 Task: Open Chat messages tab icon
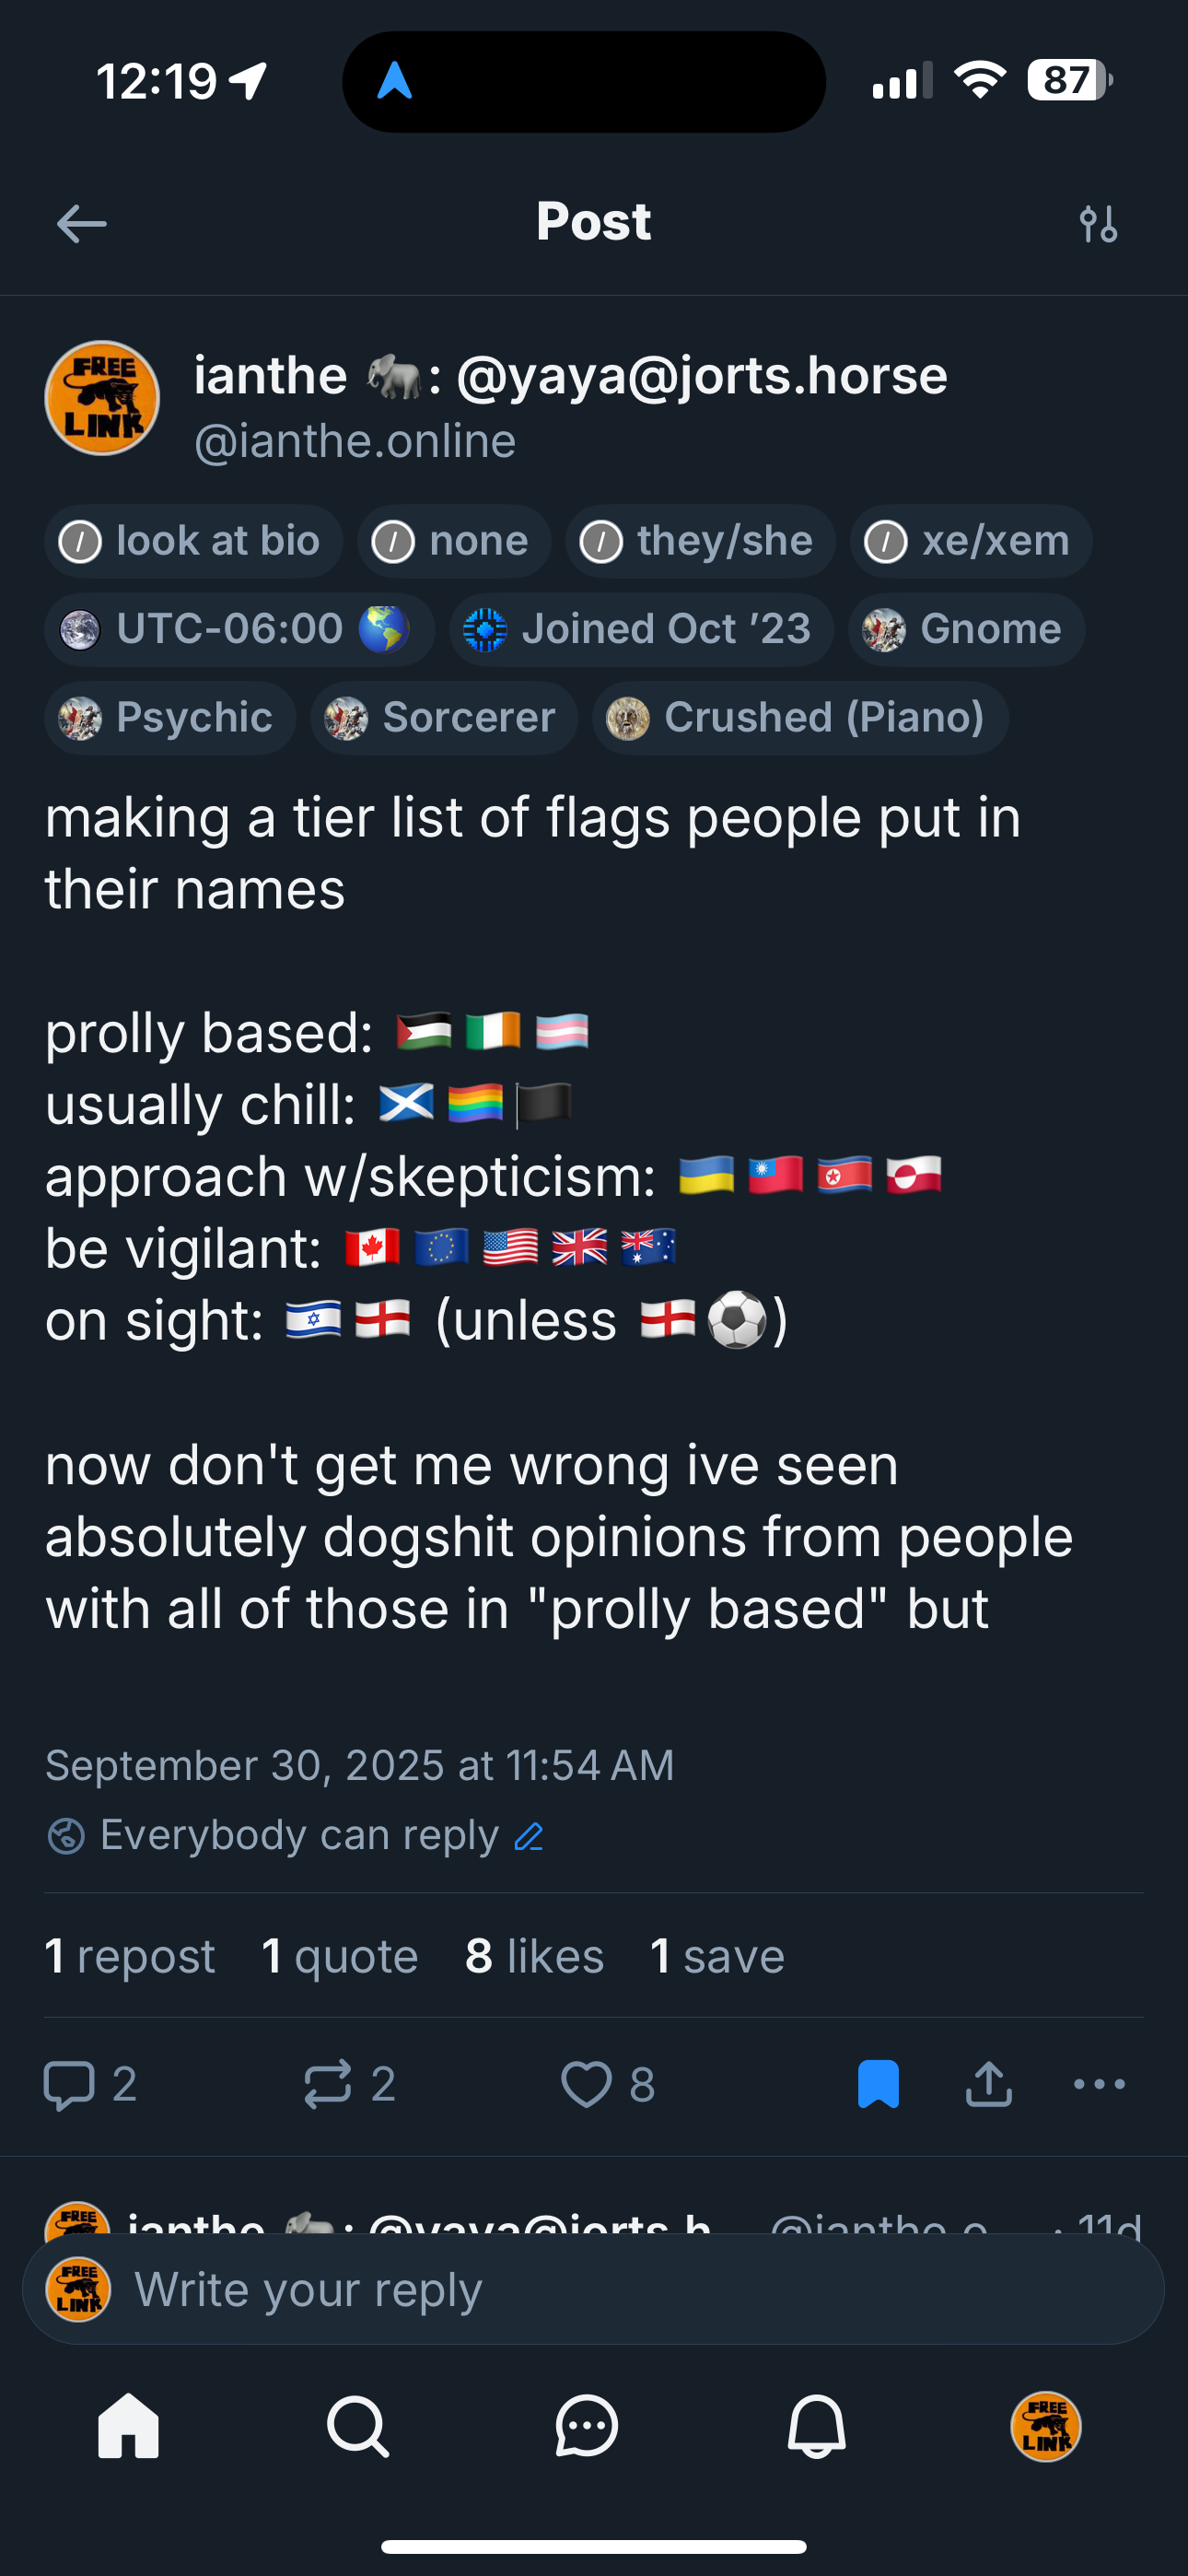[586, 2426]
